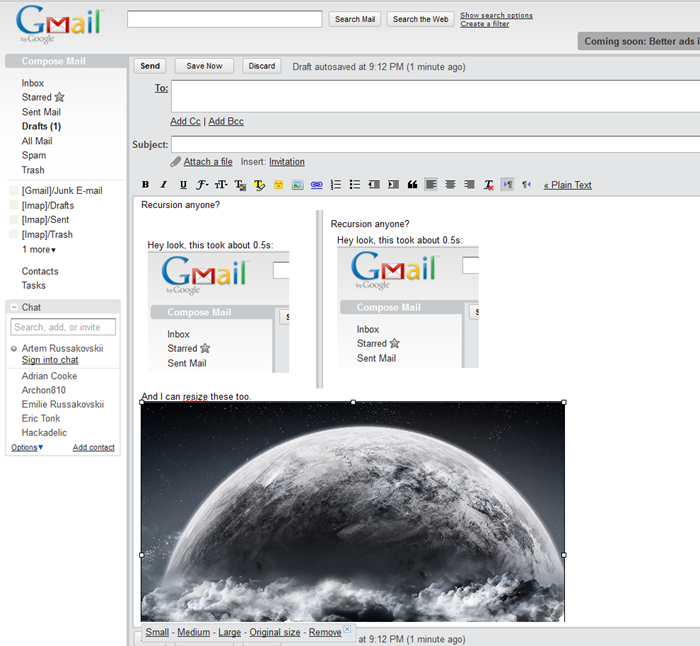Click Compose Mail
This screenshot has width=700, height=646.
coord(54,61)
